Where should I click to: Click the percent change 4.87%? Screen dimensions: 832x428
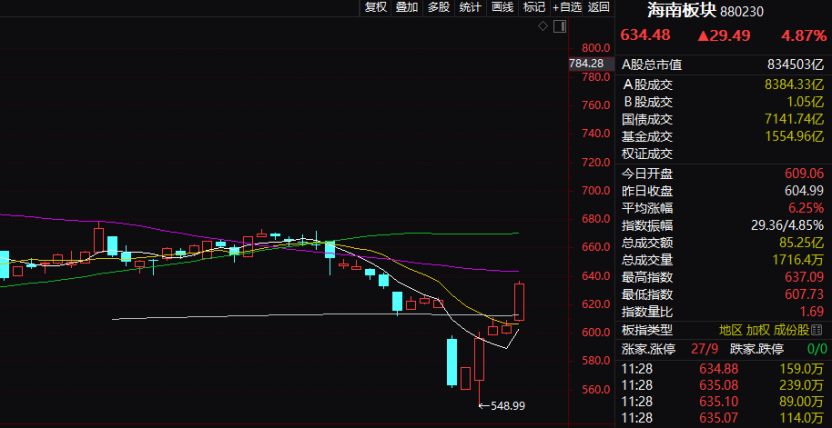point(803,36)
